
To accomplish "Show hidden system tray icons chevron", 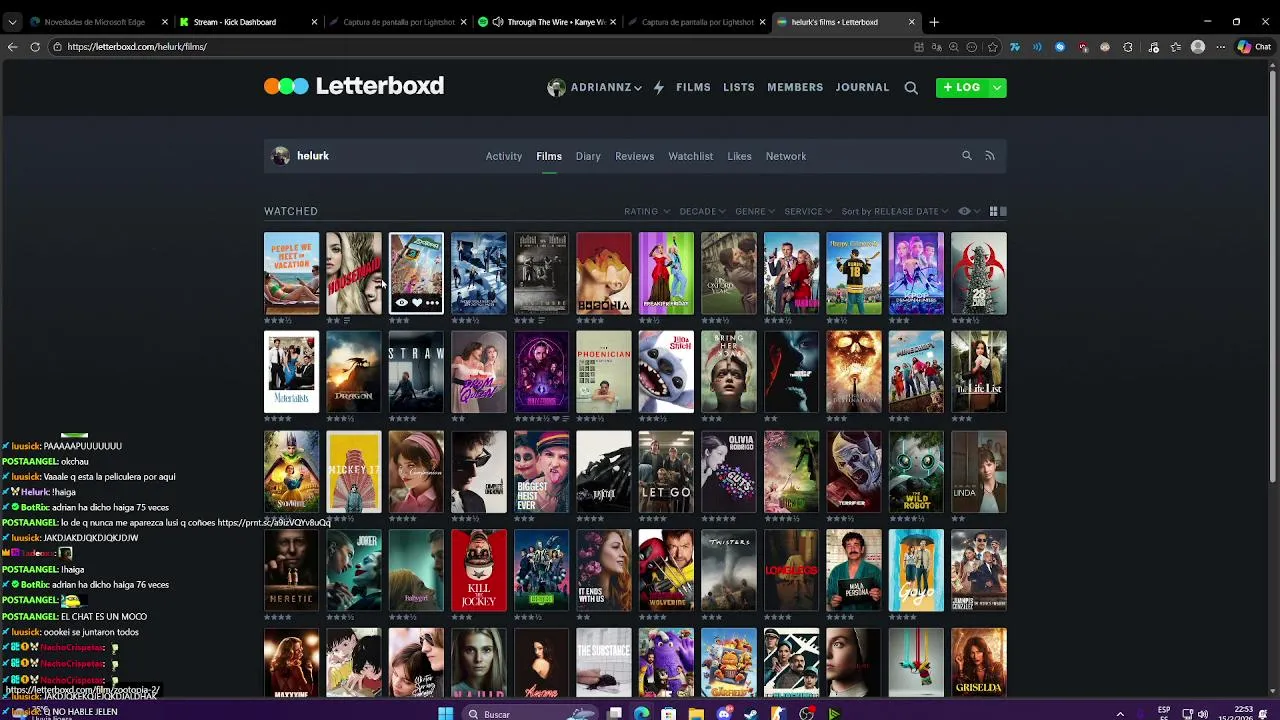I will 1120,714.
